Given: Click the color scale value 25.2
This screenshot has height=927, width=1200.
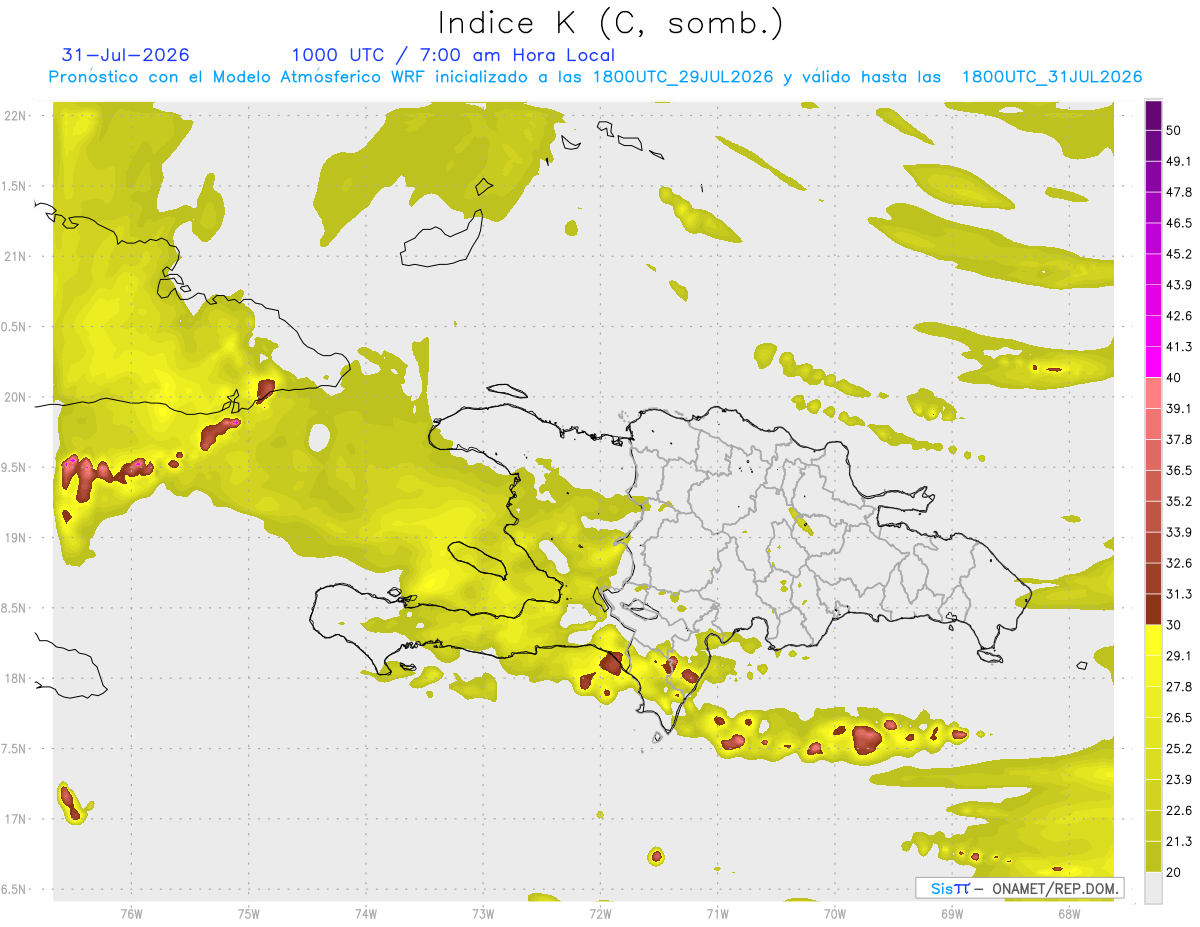Looking at the screenshot, I should (x=1179, y=749).
